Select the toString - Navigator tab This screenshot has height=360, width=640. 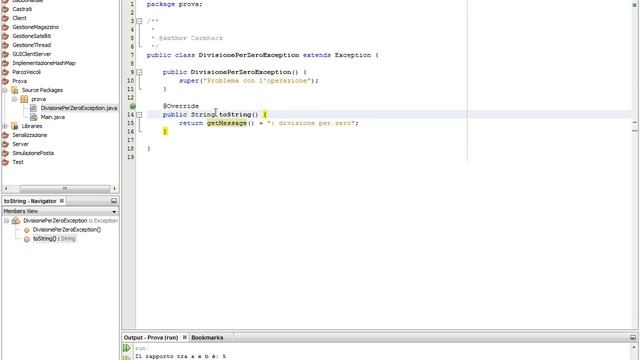click(x=30, y=201)
